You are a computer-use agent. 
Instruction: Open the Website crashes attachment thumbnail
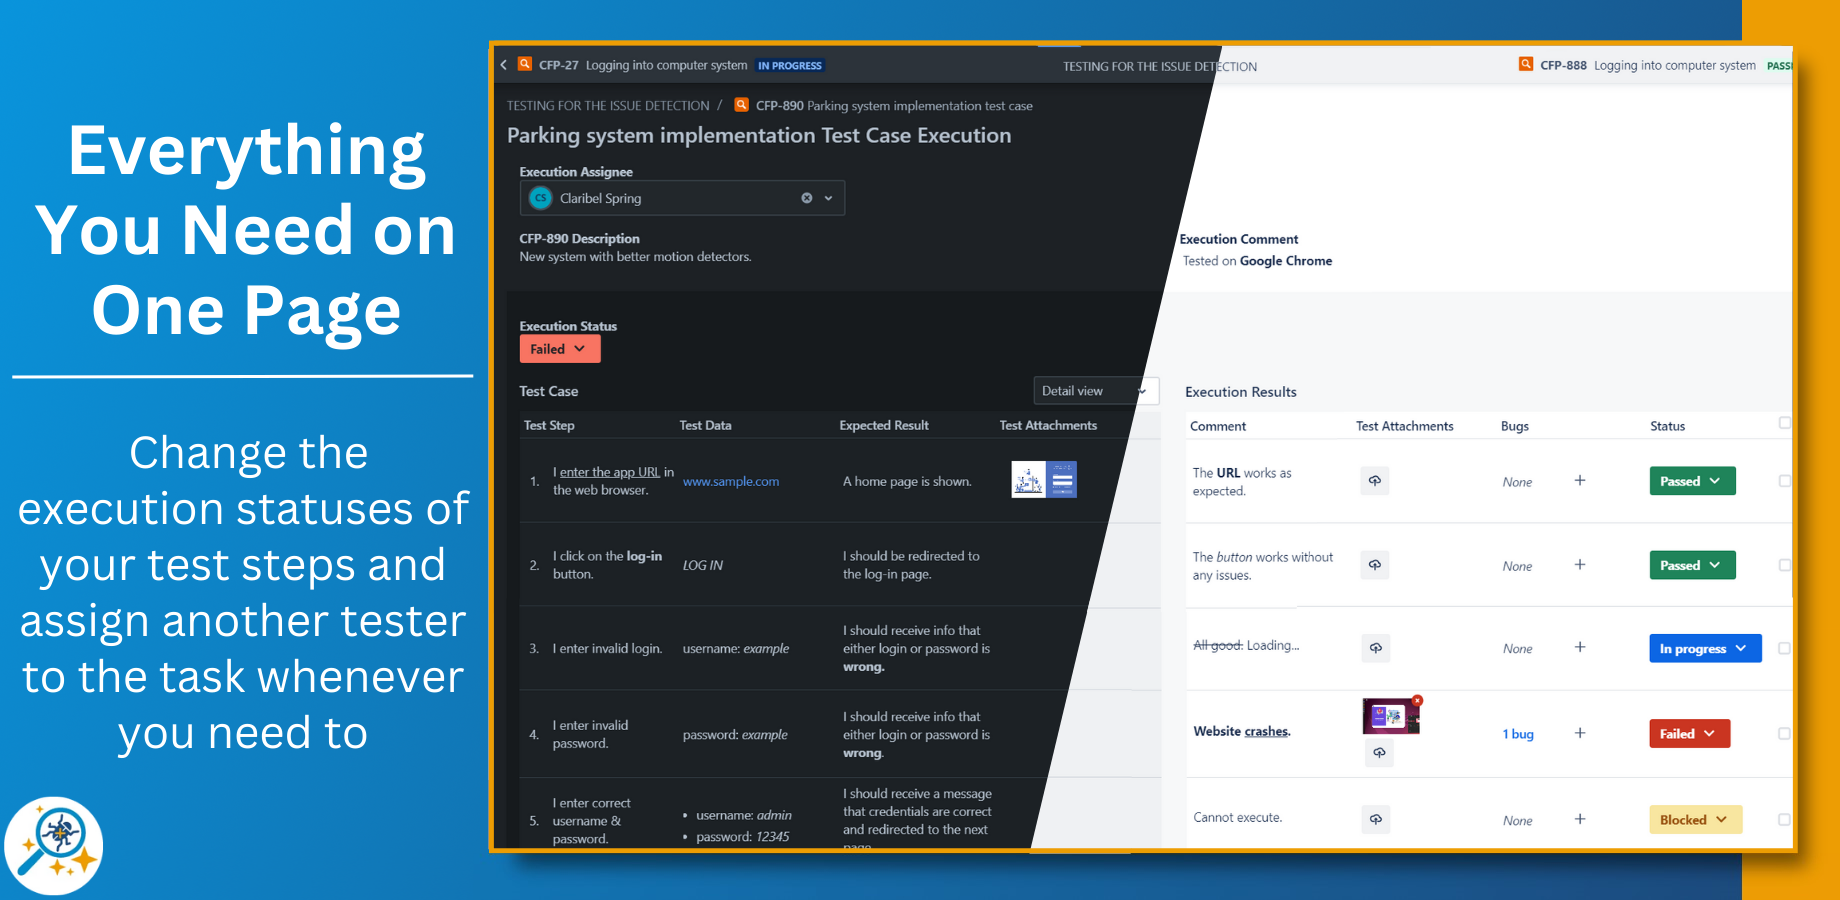[x=1389, y=714]
